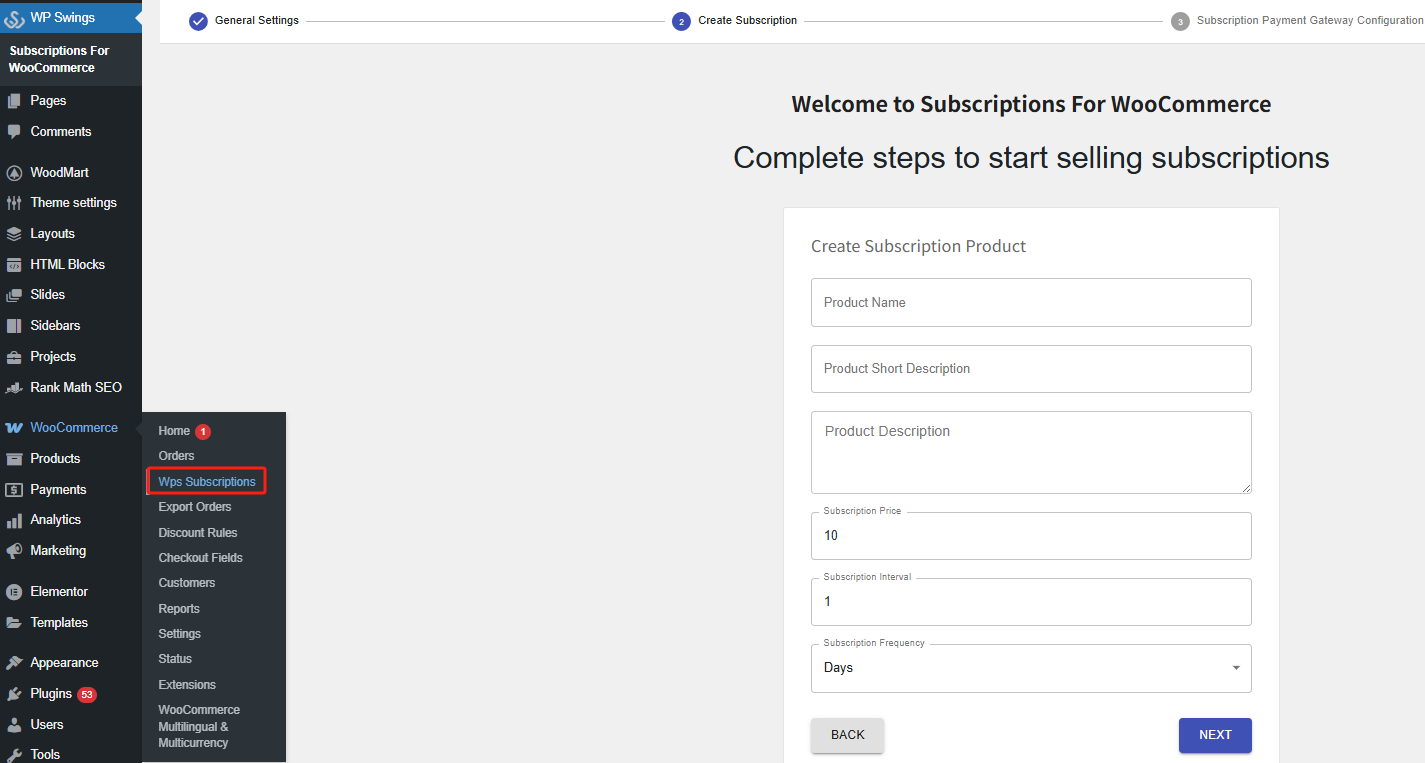Screen dimensions: 1425x763
Task: Click the WooCommerce icon in sidebar
Action: [14, 428]
